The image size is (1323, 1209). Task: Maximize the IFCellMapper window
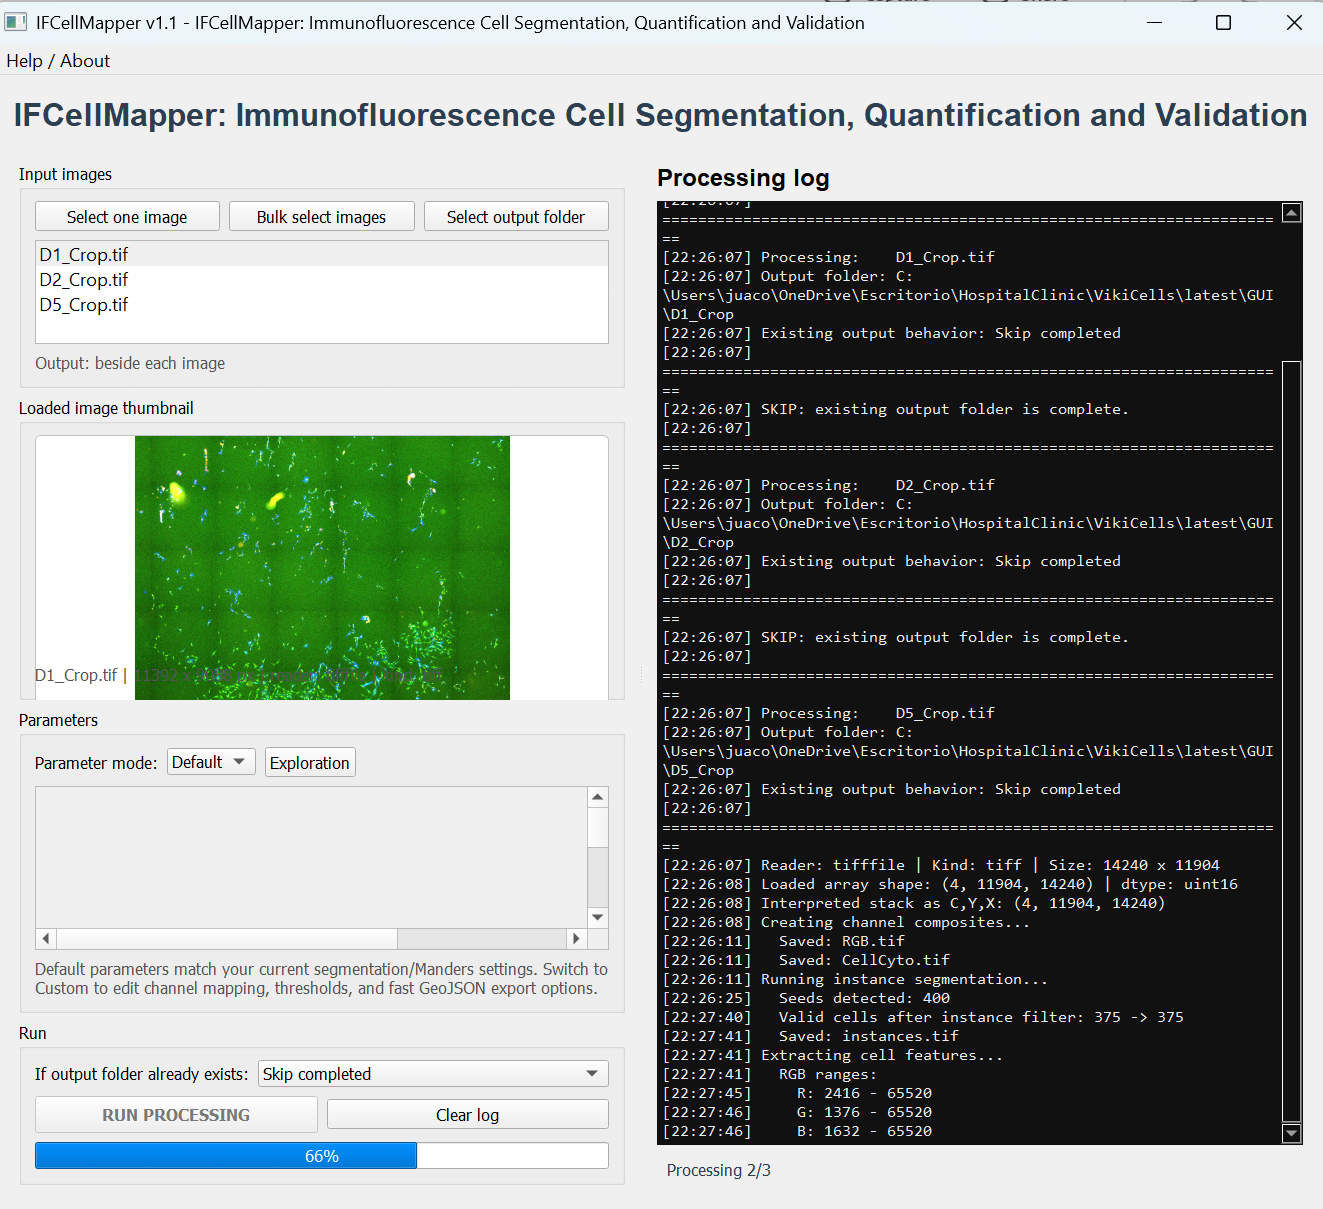(x=1223, y=22)
